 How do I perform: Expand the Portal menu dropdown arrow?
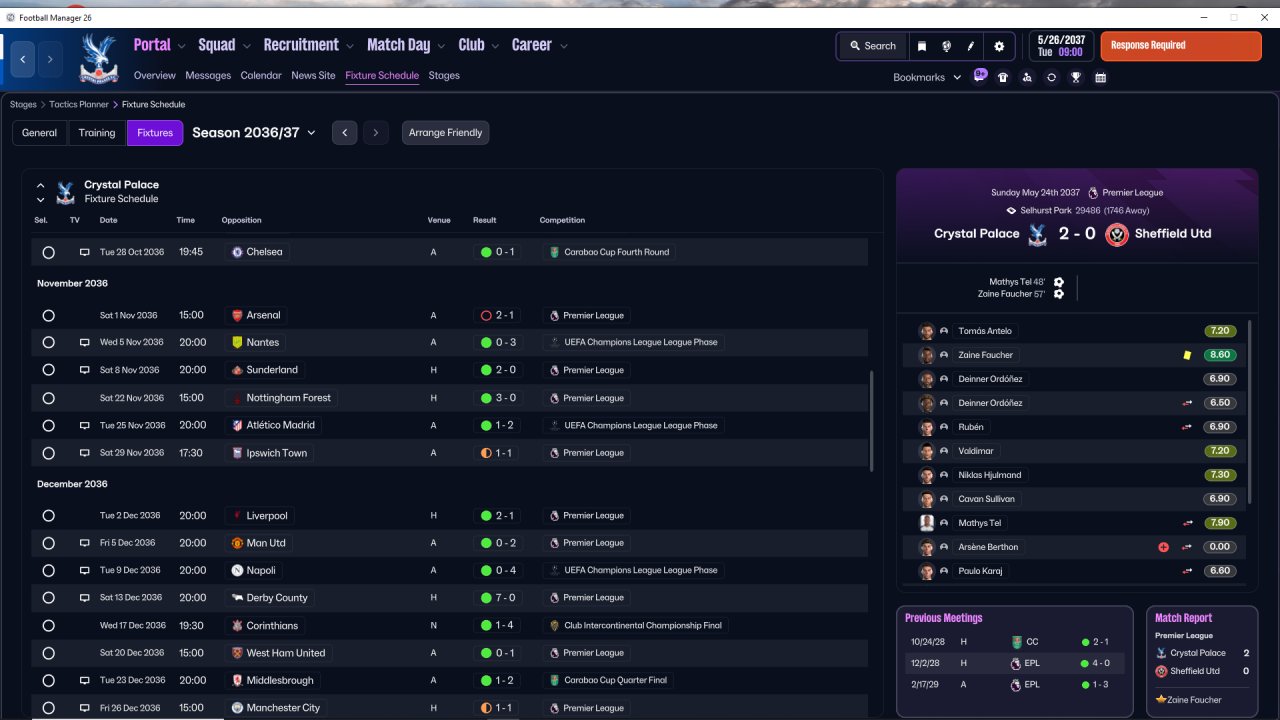[182, 46]
